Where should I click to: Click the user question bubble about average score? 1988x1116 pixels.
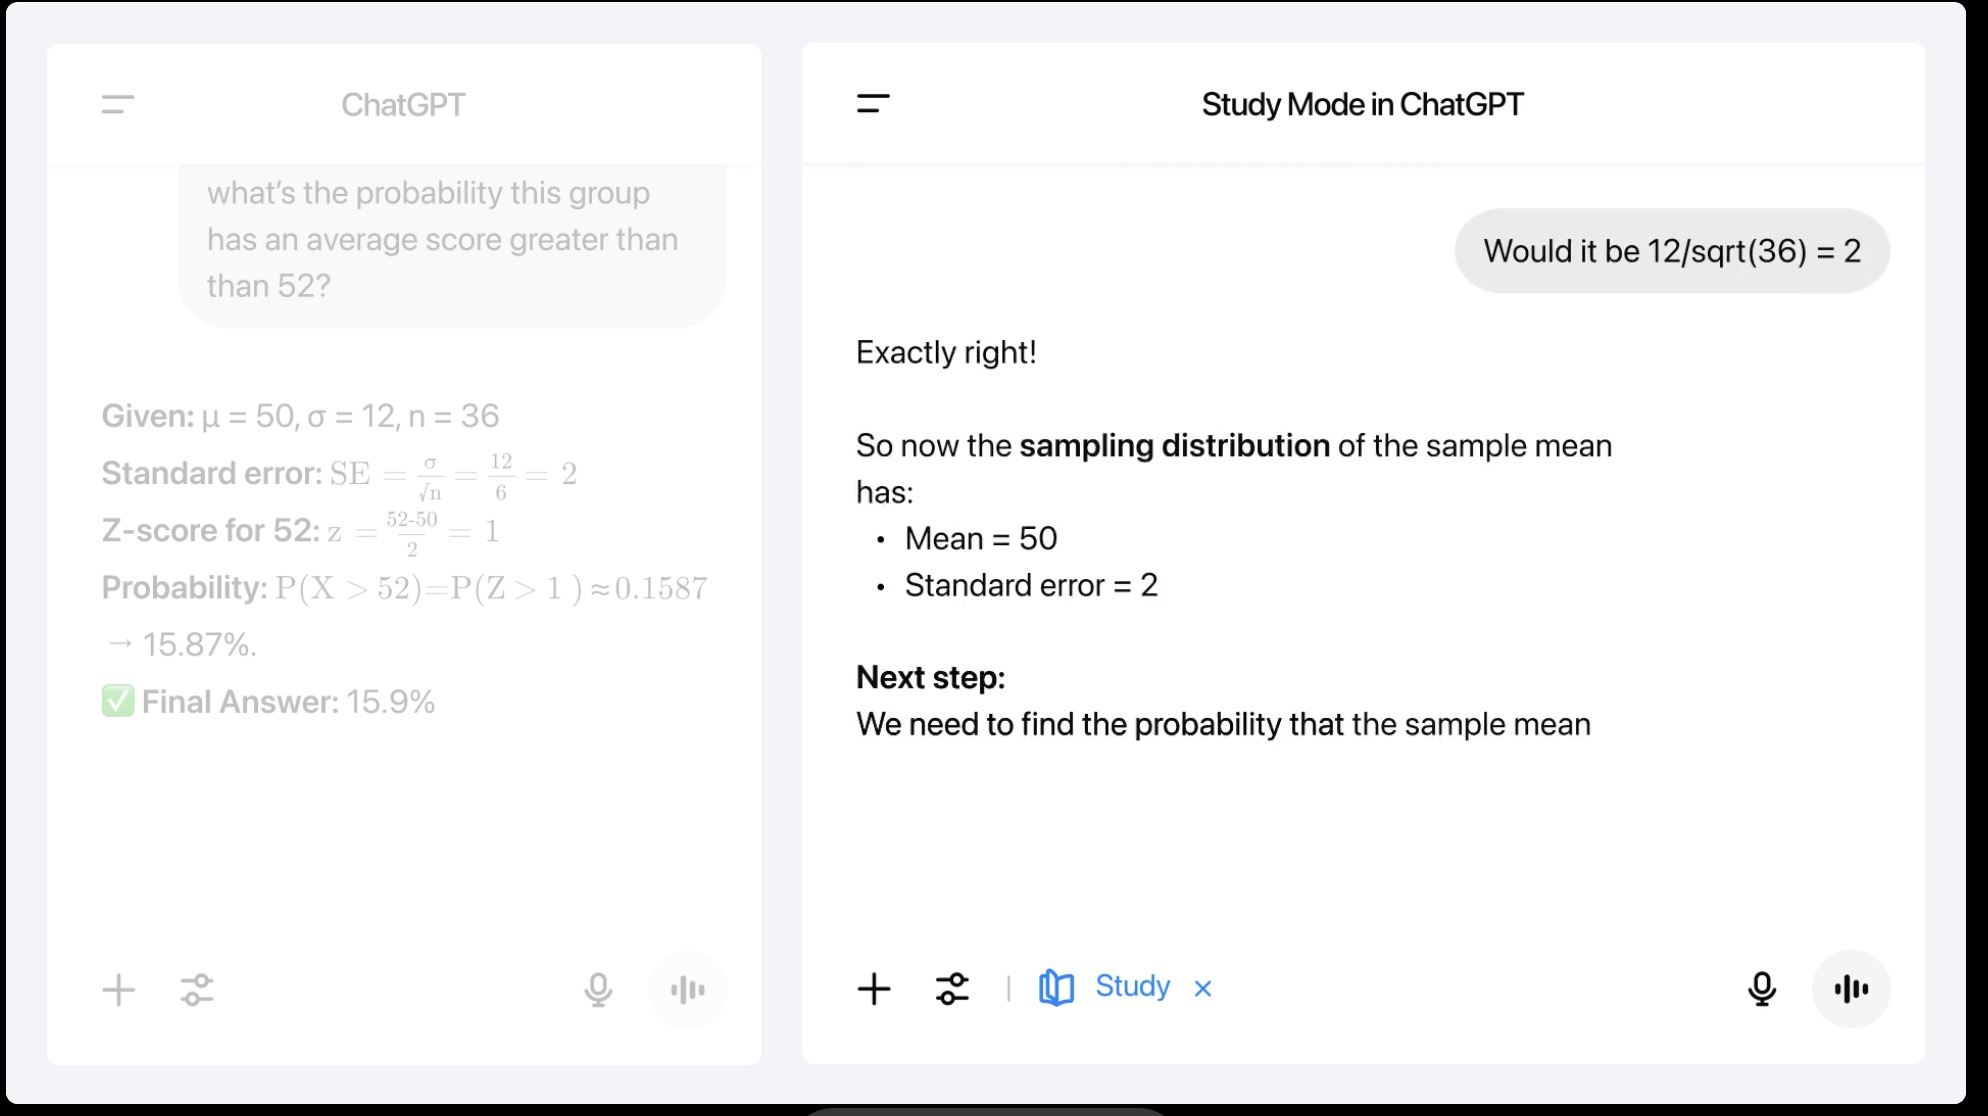click(453, 240)
